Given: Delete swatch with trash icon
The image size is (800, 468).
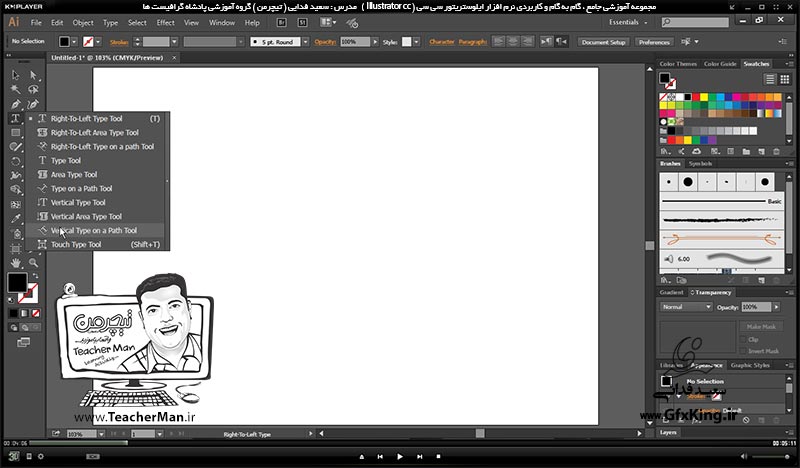Looking at the screenshot, I should point(777,152).
